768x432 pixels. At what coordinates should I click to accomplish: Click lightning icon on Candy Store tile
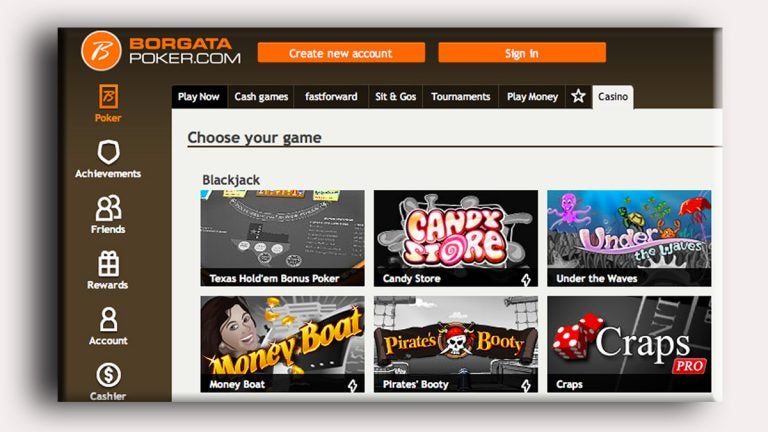[x=526, y=279]
